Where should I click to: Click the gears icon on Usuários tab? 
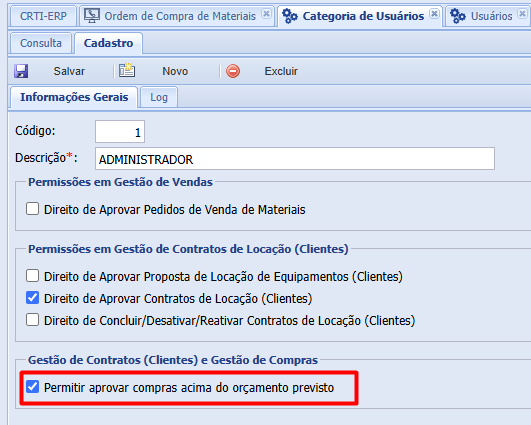[x=458, y=16]
